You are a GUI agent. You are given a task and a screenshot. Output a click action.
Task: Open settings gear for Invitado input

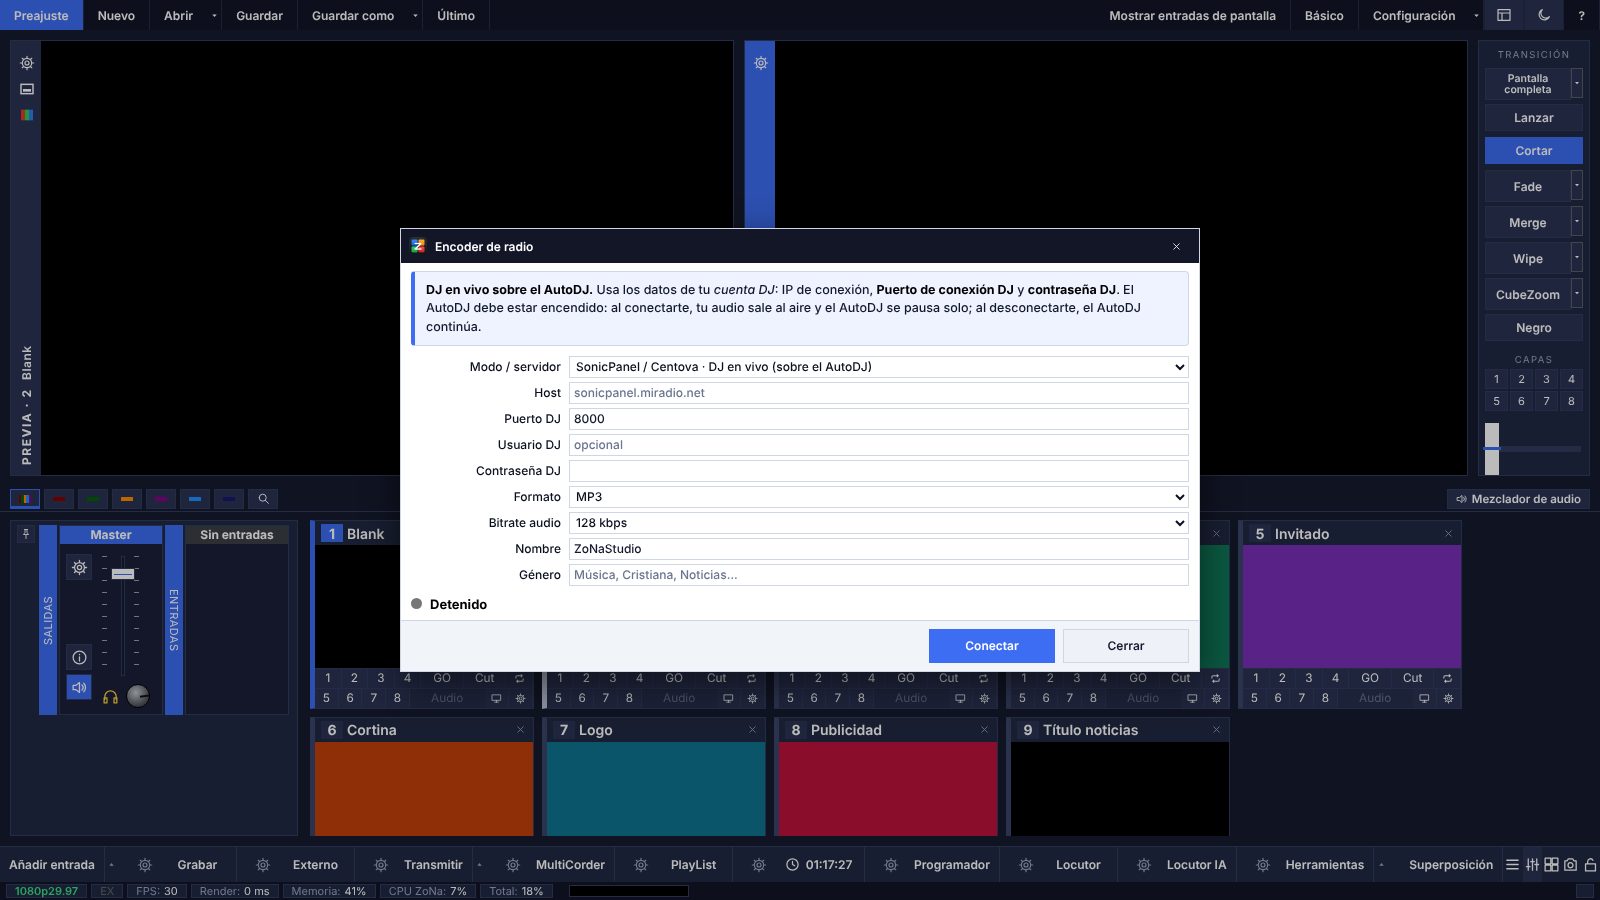[x=1448, y=698]
